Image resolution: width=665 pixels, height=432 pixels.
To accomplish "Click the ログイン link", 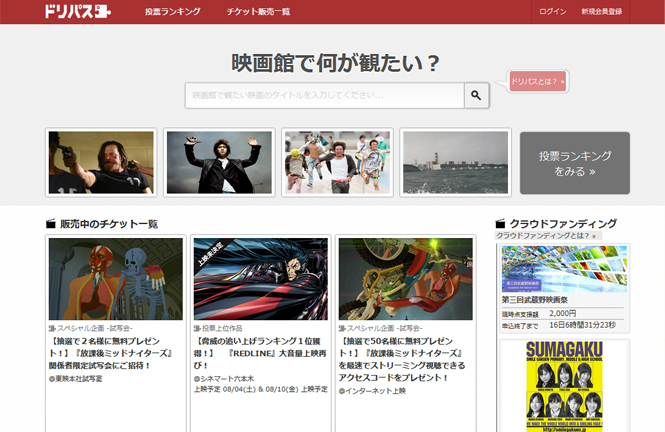I will tap(552, 12).
